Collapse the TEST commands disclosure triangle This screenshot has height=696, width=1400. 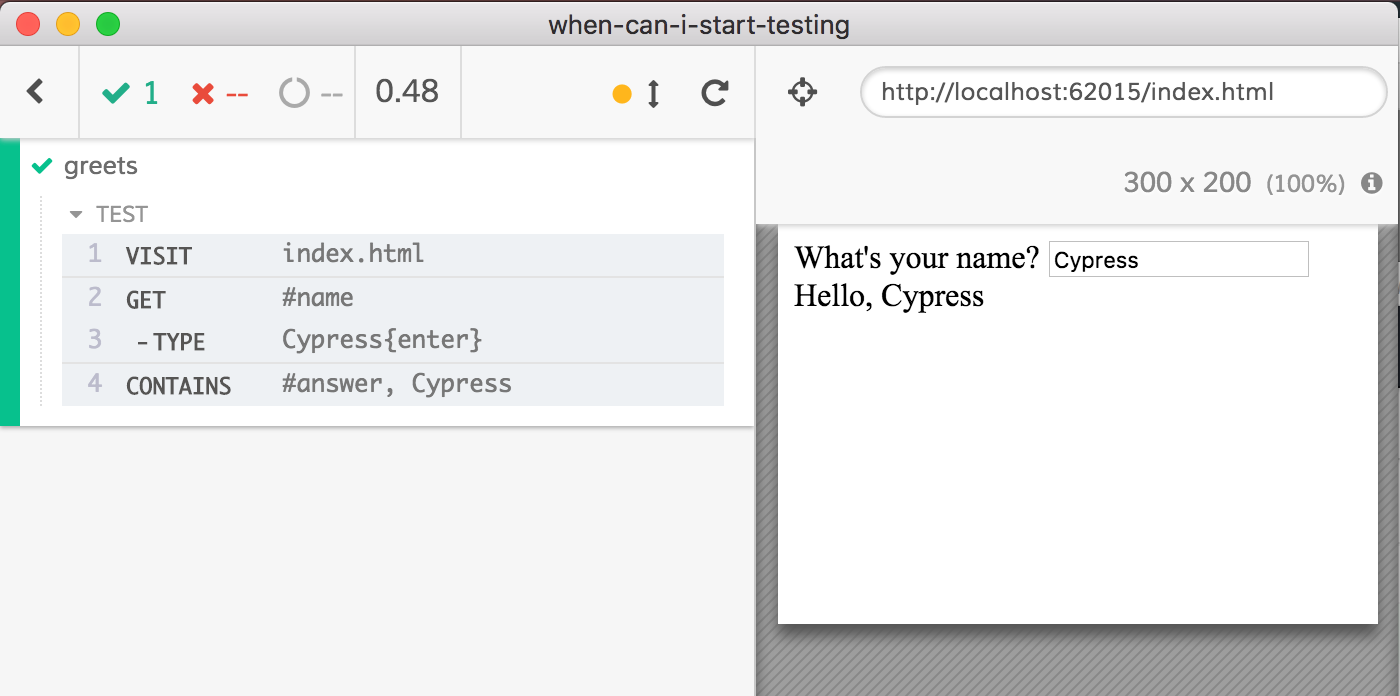[75, 214]
